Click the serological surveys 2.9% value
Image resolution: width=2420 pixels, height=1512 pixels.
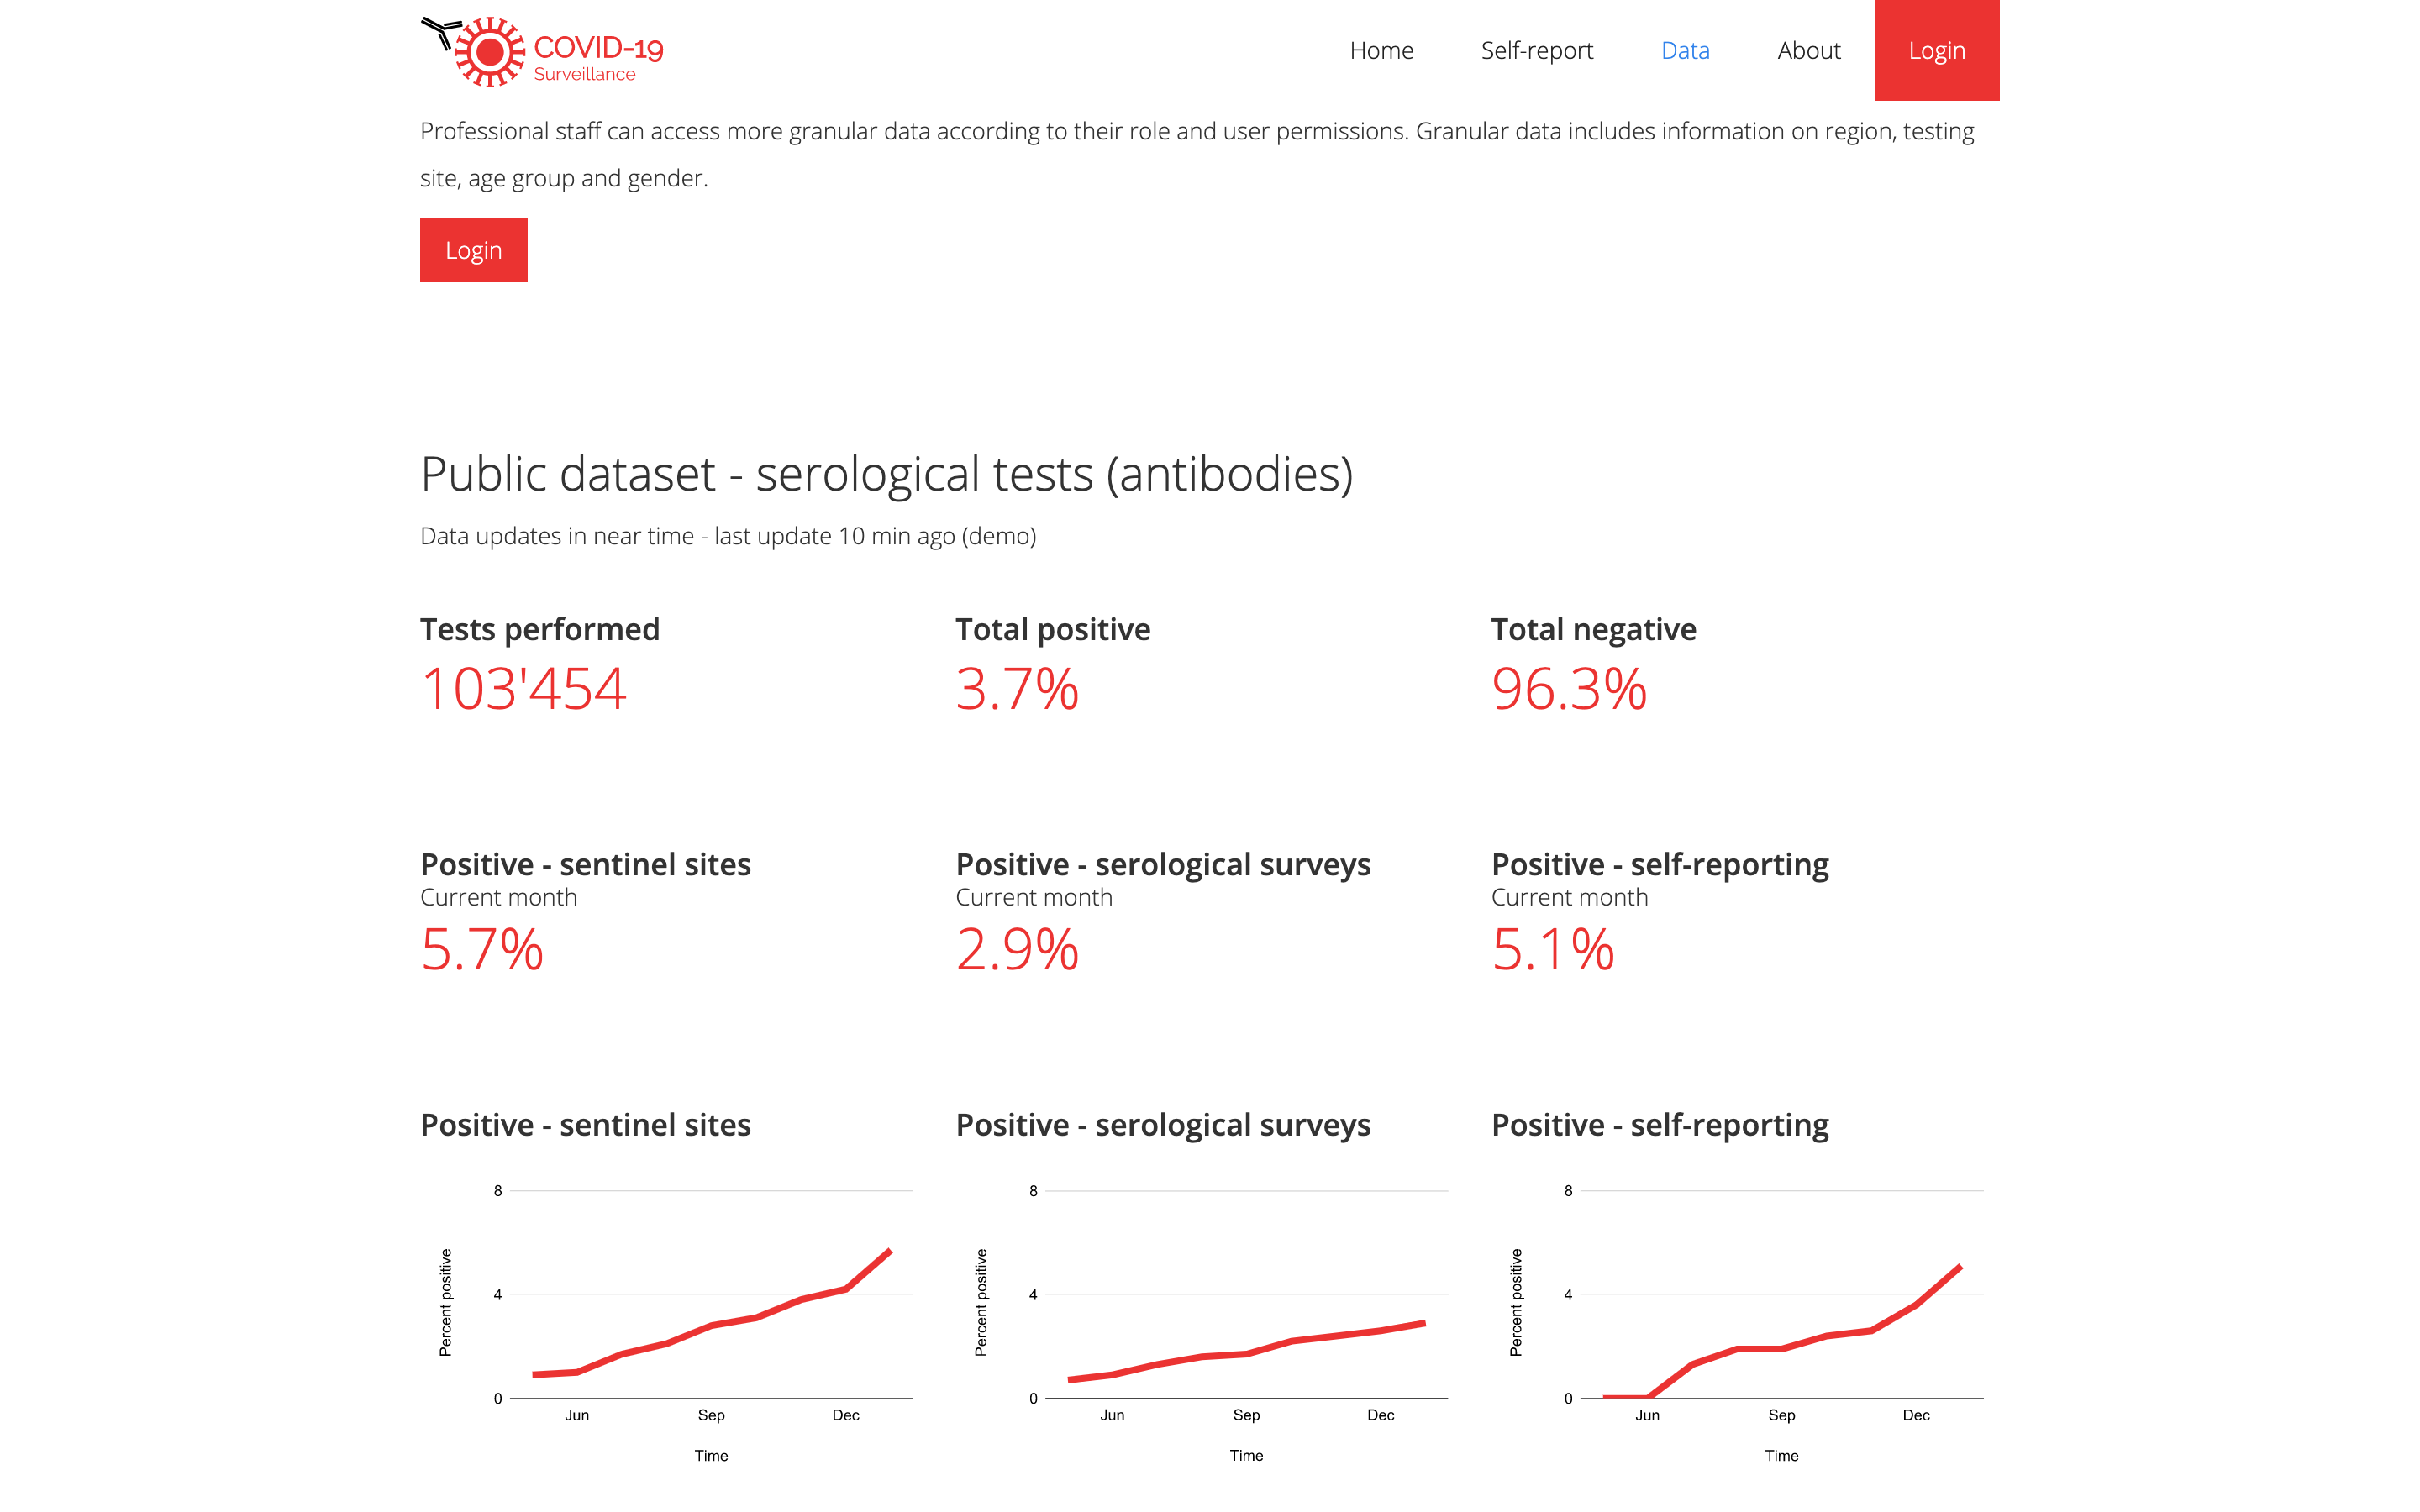point(1016,949)
